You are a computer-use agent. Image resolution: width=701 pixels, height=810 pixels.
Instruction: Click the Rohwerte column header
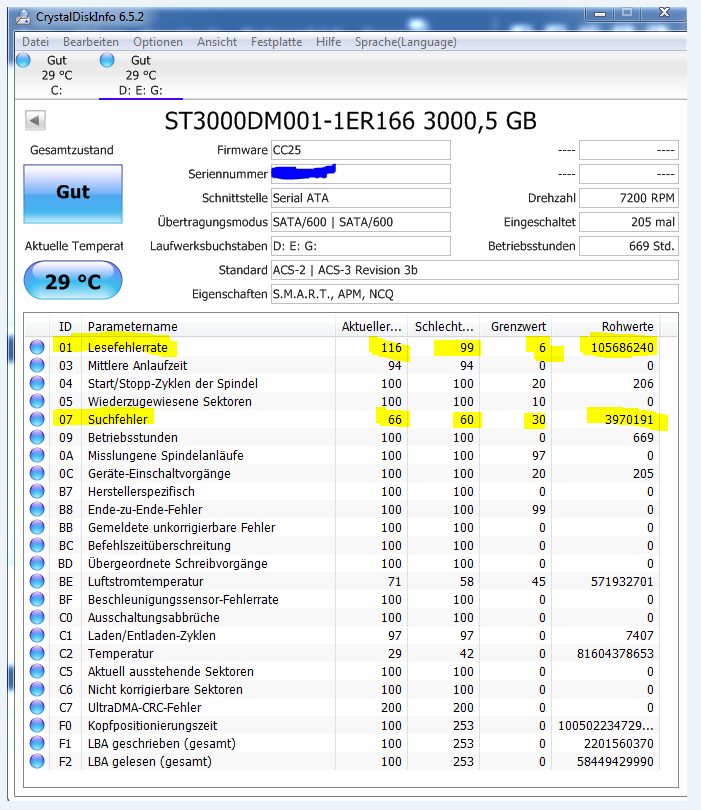click(605, 326)
